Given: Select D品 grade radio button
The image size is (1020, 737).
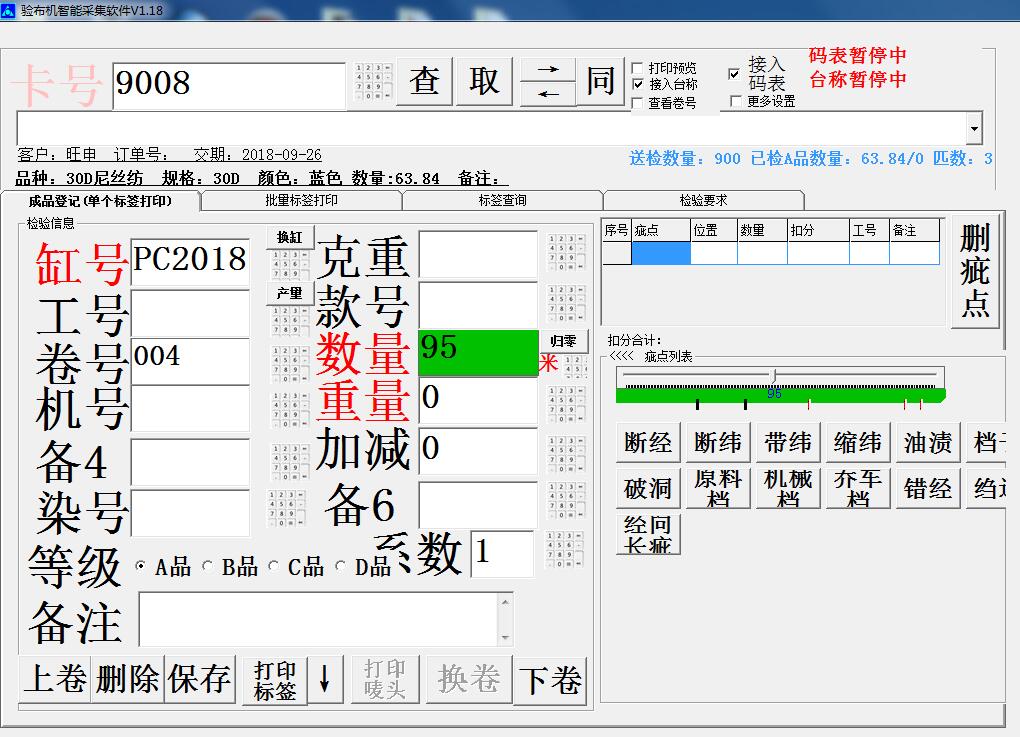Looking at the screenshot, I should tap(340, 566).
